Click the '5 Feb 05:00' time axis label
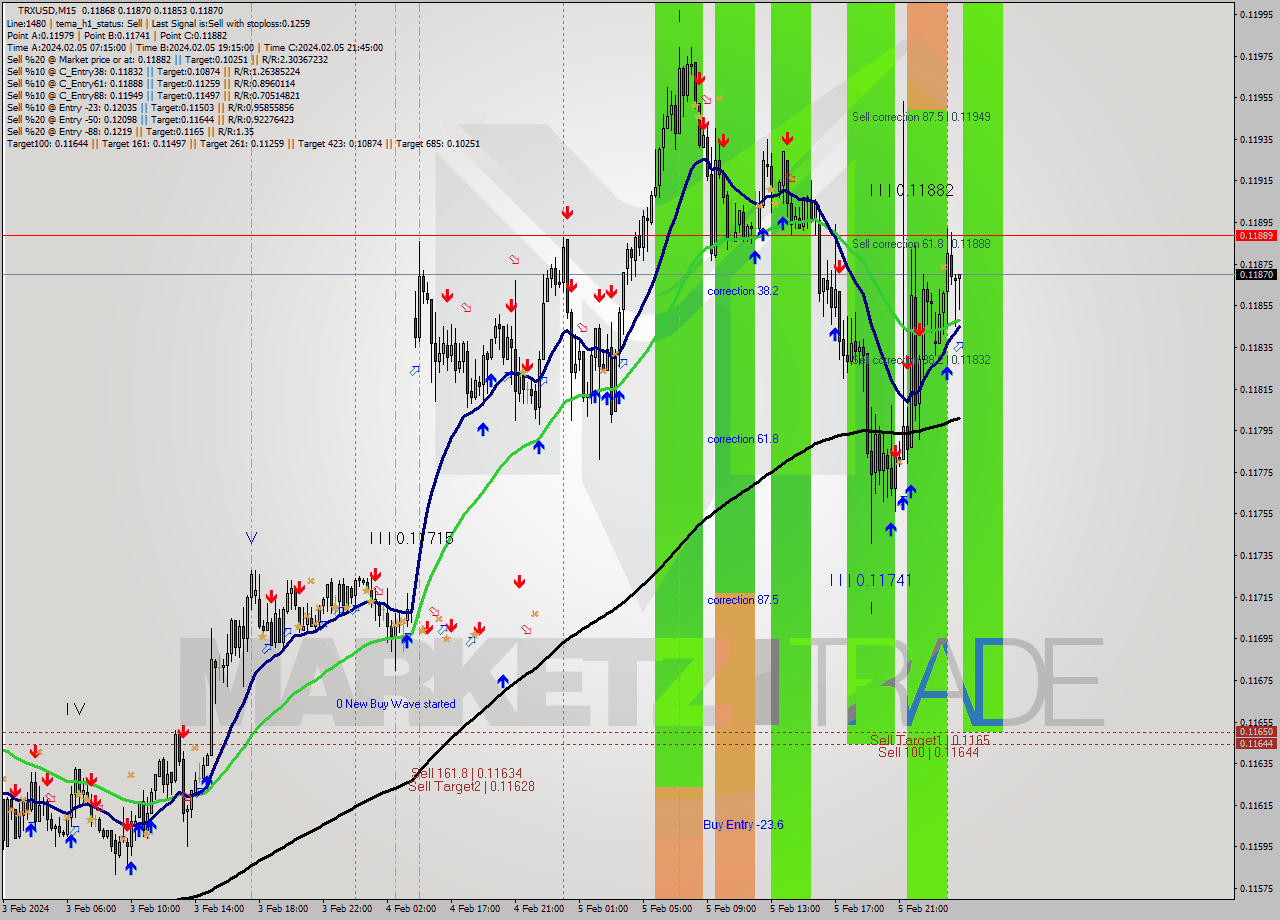1280x920 pixels. pyautogui.click(x=667, y=909)
